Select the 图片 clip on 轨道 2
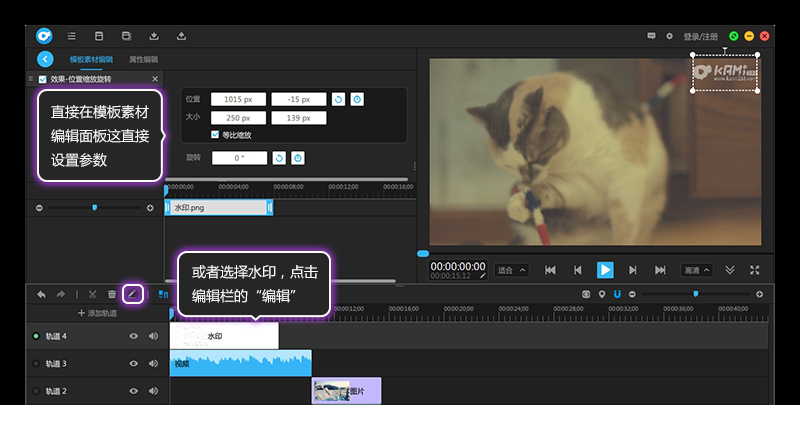Screen dimensions: 800x421 [346, 391]
